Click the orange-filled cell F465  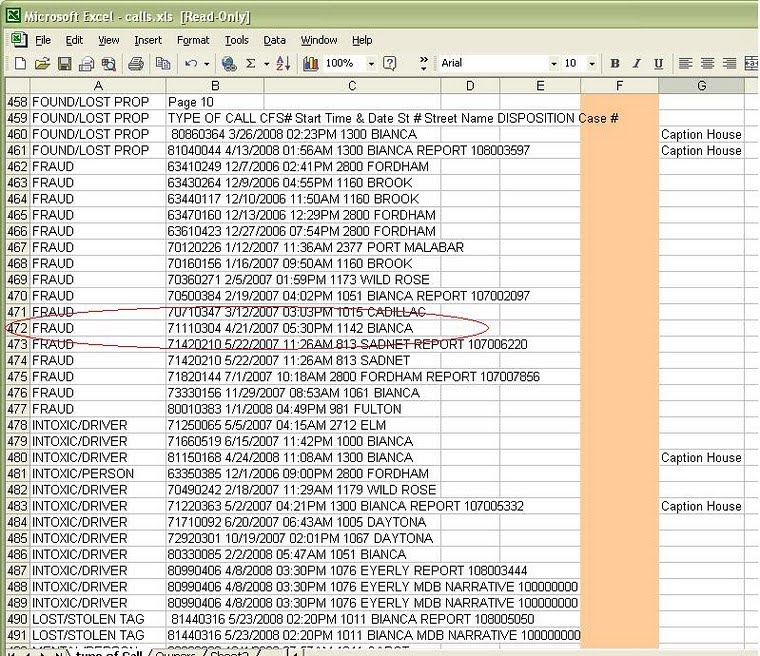[619, 215]
